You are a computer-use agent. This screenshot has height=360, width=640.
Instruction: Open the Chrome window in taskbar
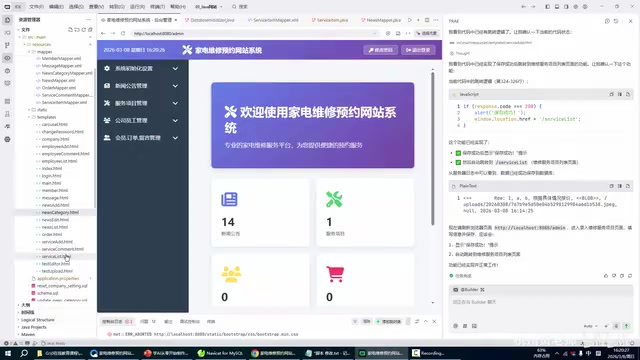[273, 353]
